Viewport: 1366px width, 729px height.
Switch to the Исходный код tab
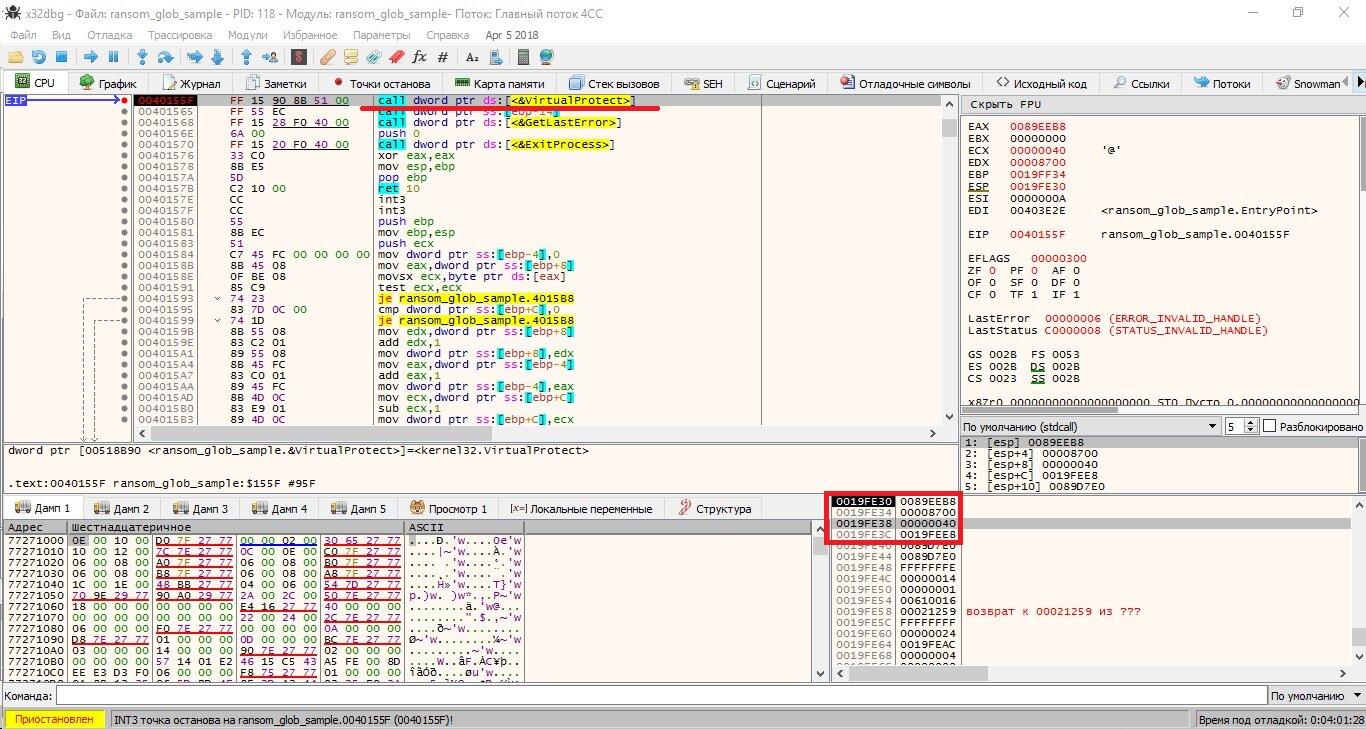click(x=1041, y=83)
